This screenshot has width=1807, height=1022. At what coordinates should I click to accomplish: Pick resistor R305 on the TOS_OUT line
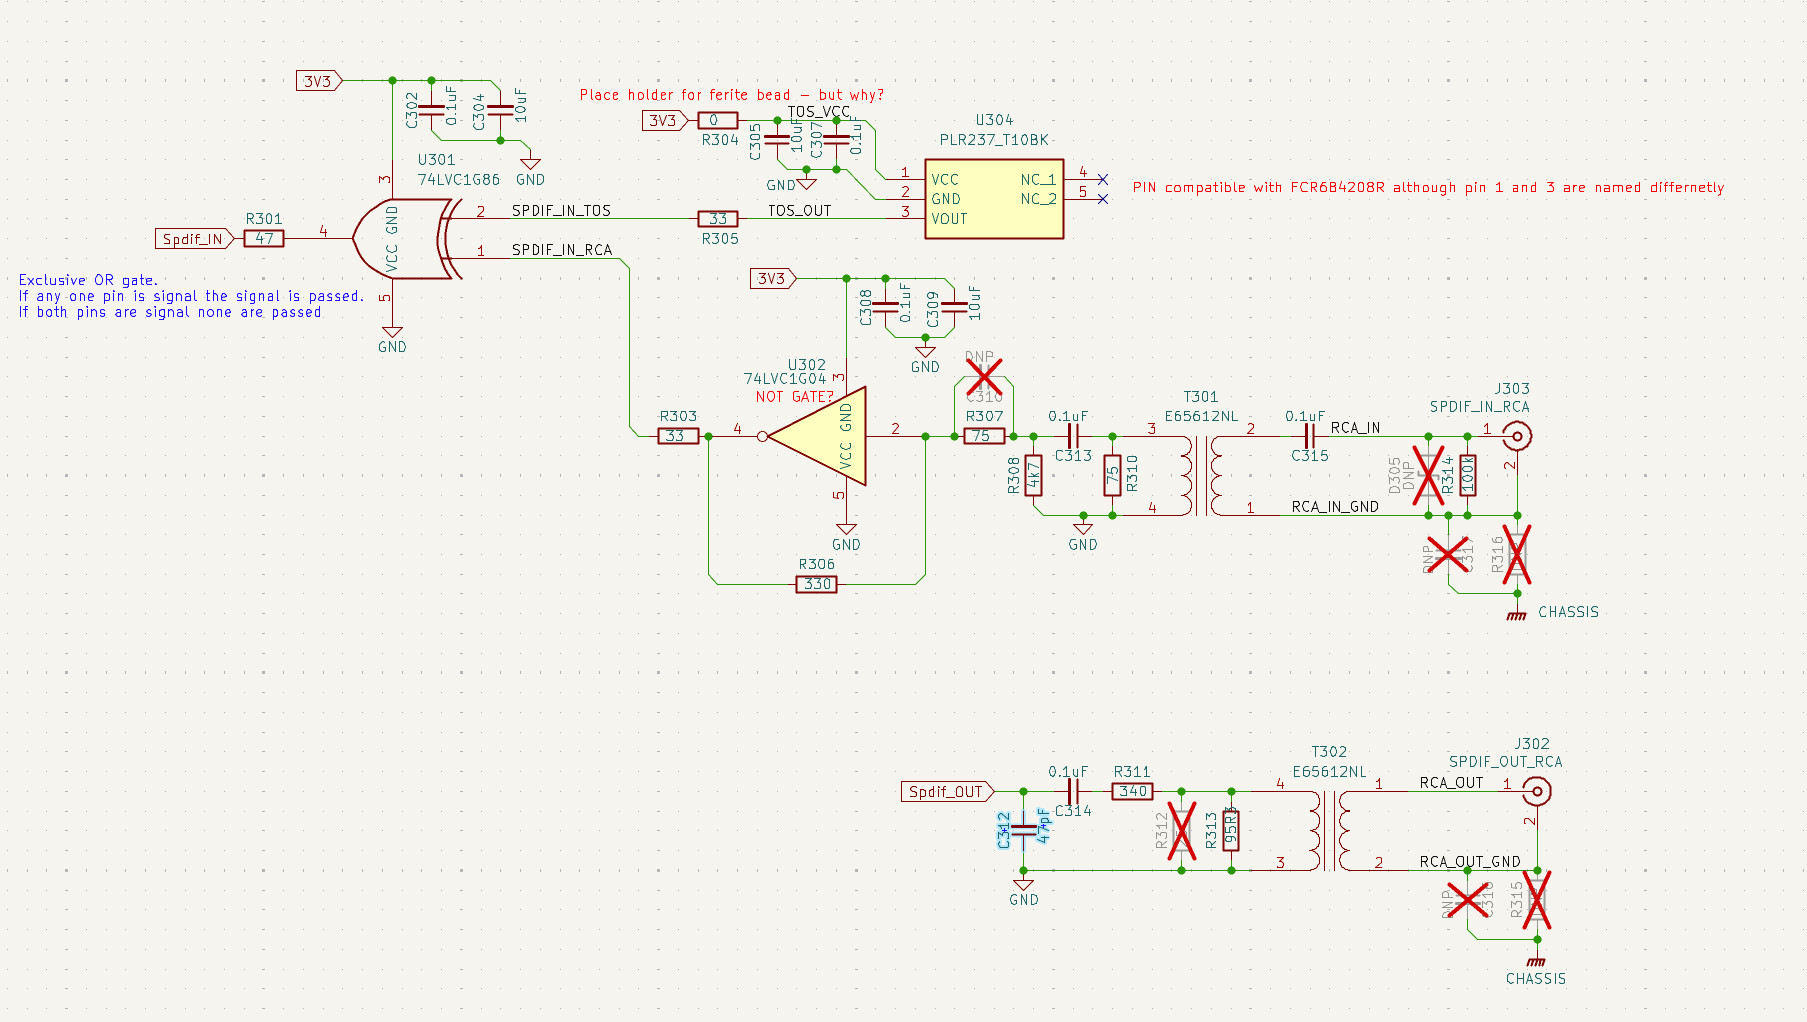click(718, 219)
